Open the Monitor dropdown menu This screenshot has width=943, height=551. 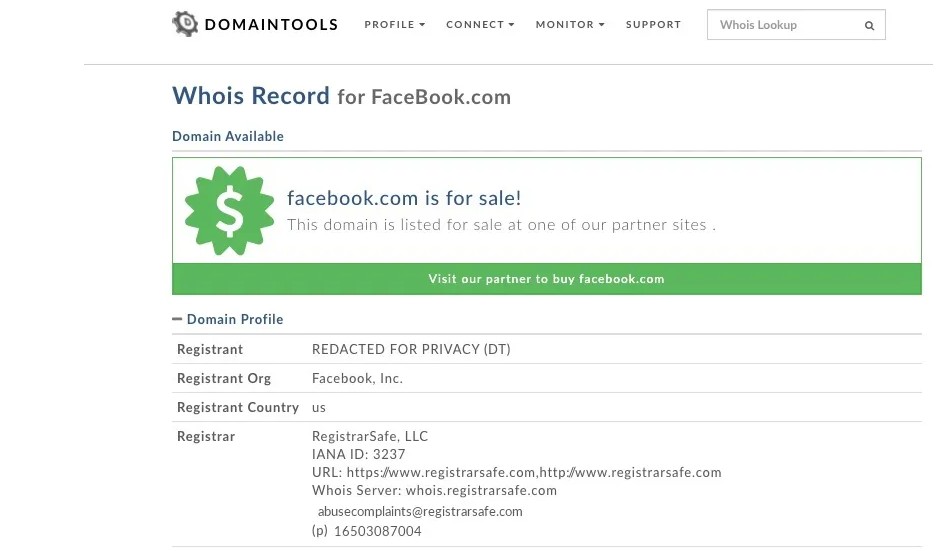pos(570,25)
